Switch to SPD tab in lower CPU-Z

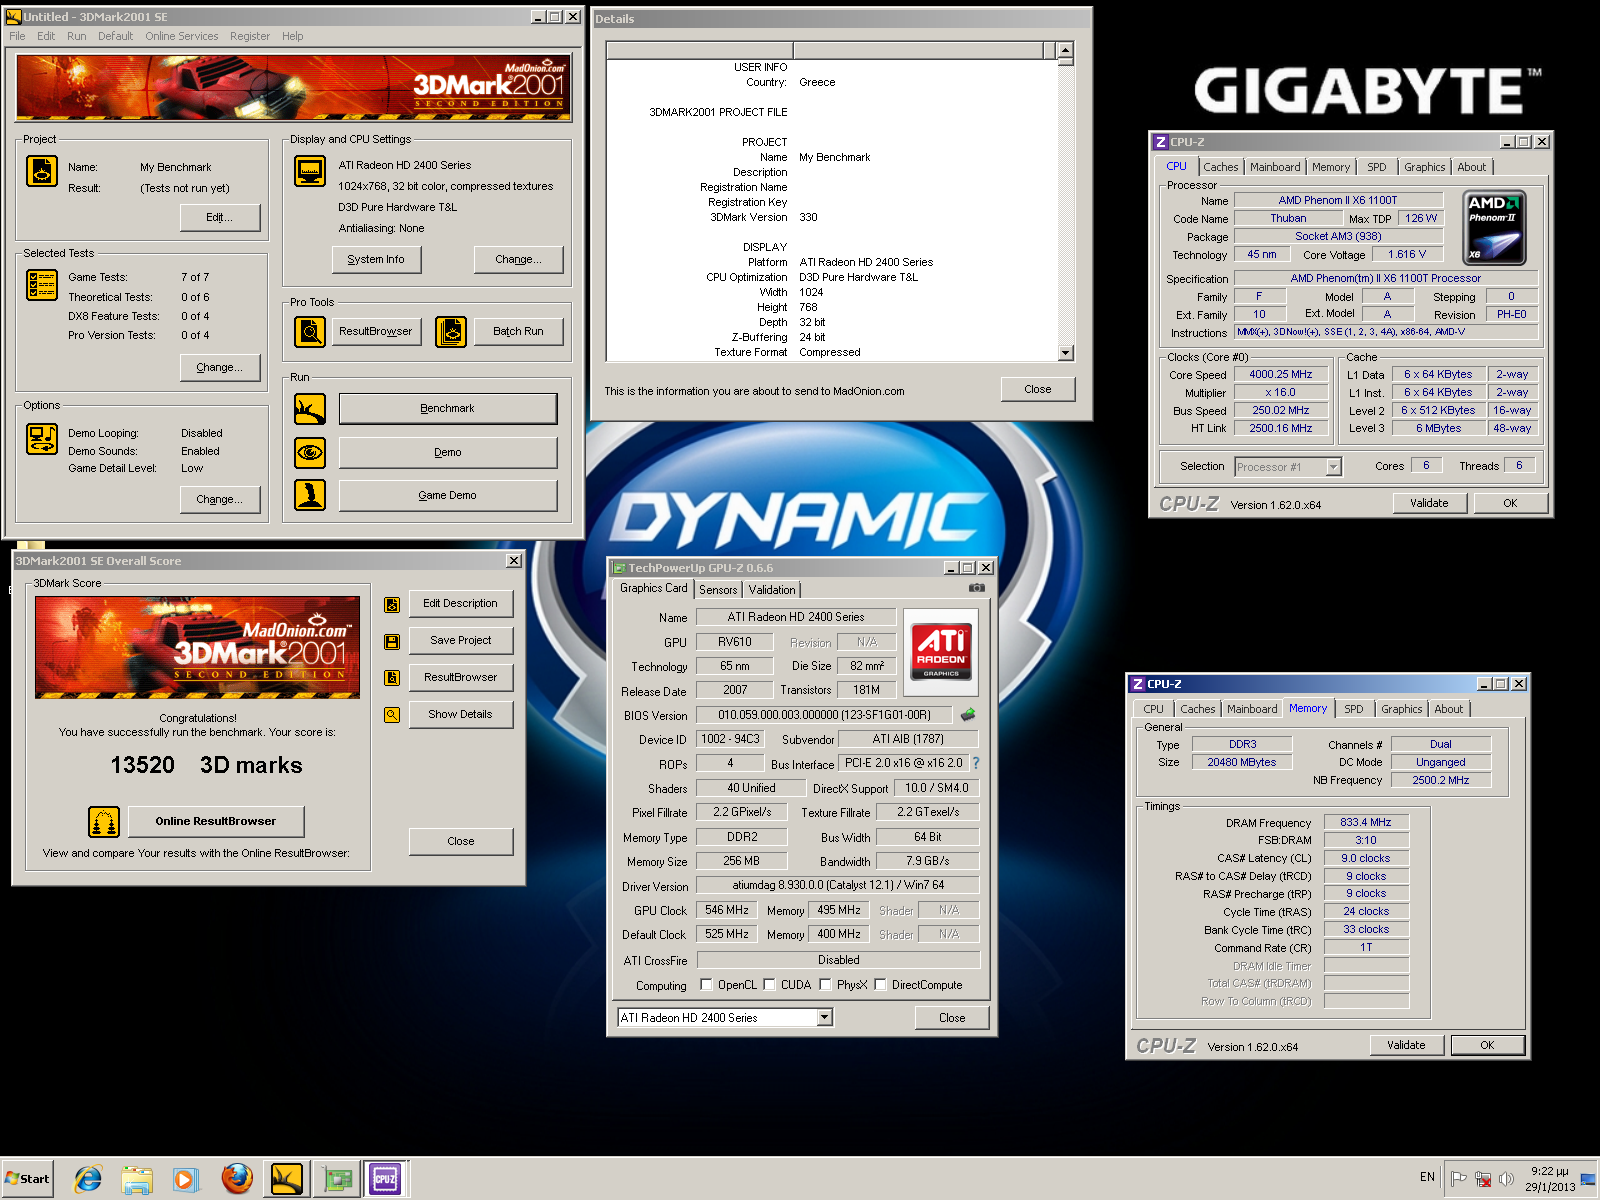click(1354, 709)
